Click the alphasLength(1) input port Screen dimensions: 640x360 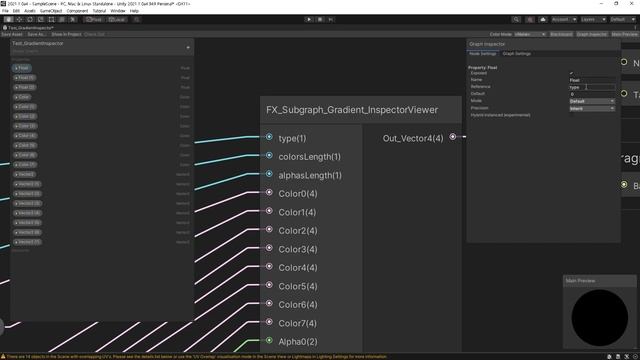269,174
